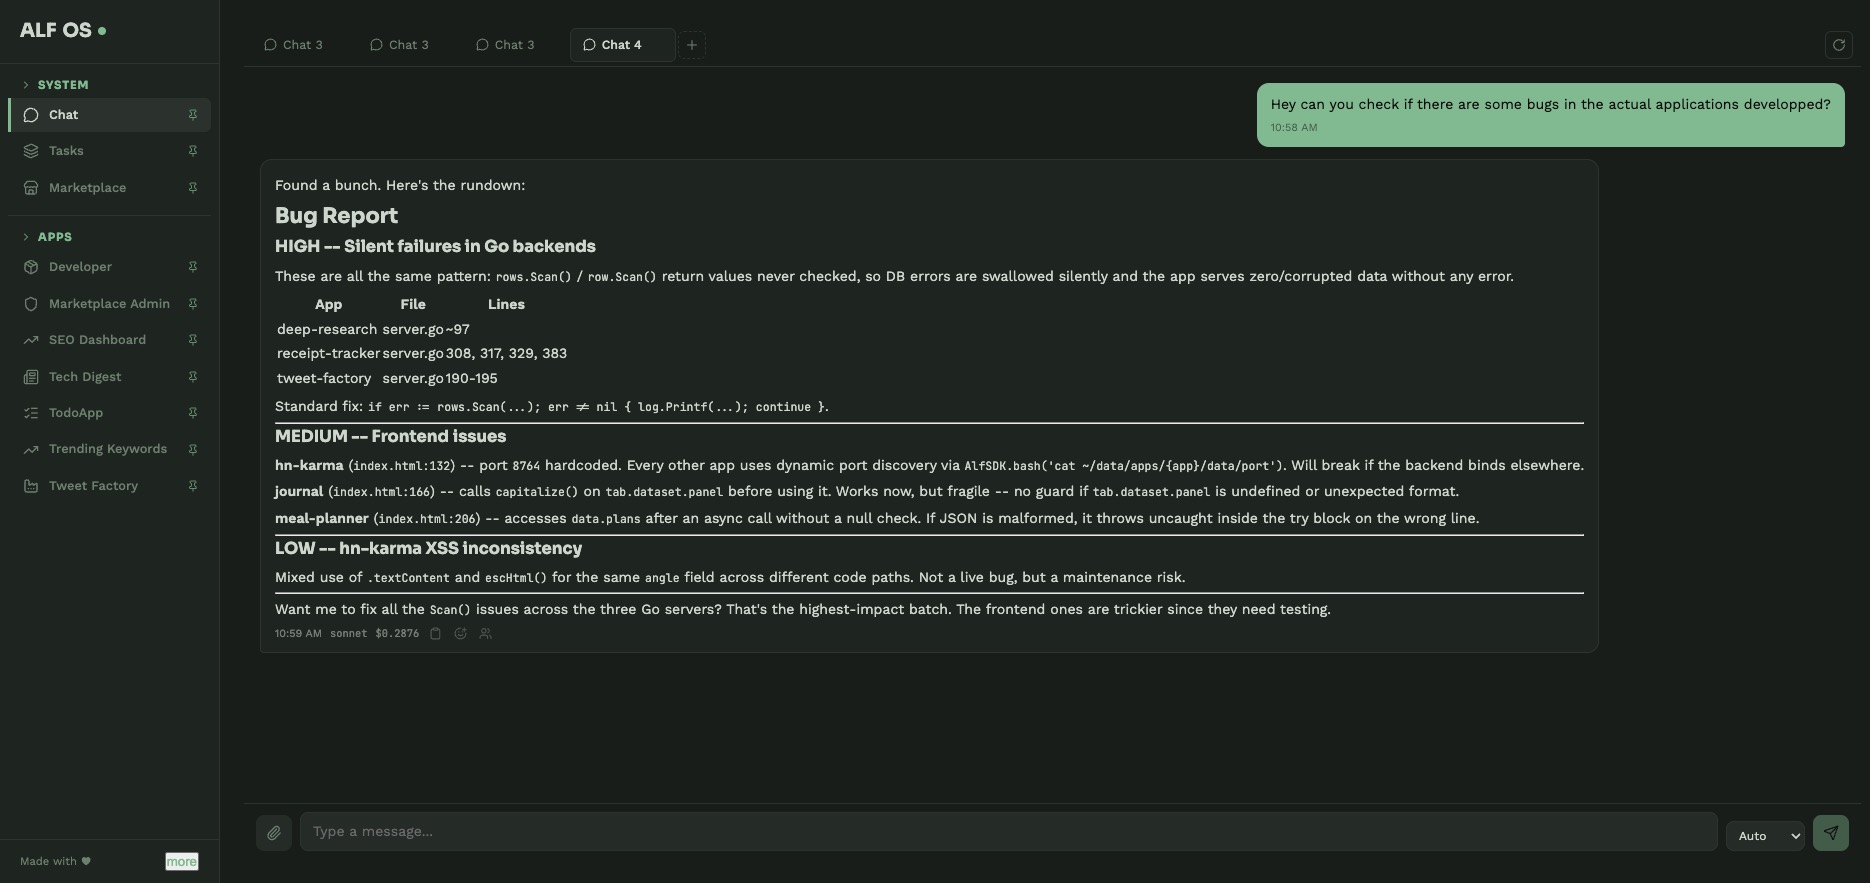
Task: Click the 'deep-research' table cell
Action: (327, 329)
